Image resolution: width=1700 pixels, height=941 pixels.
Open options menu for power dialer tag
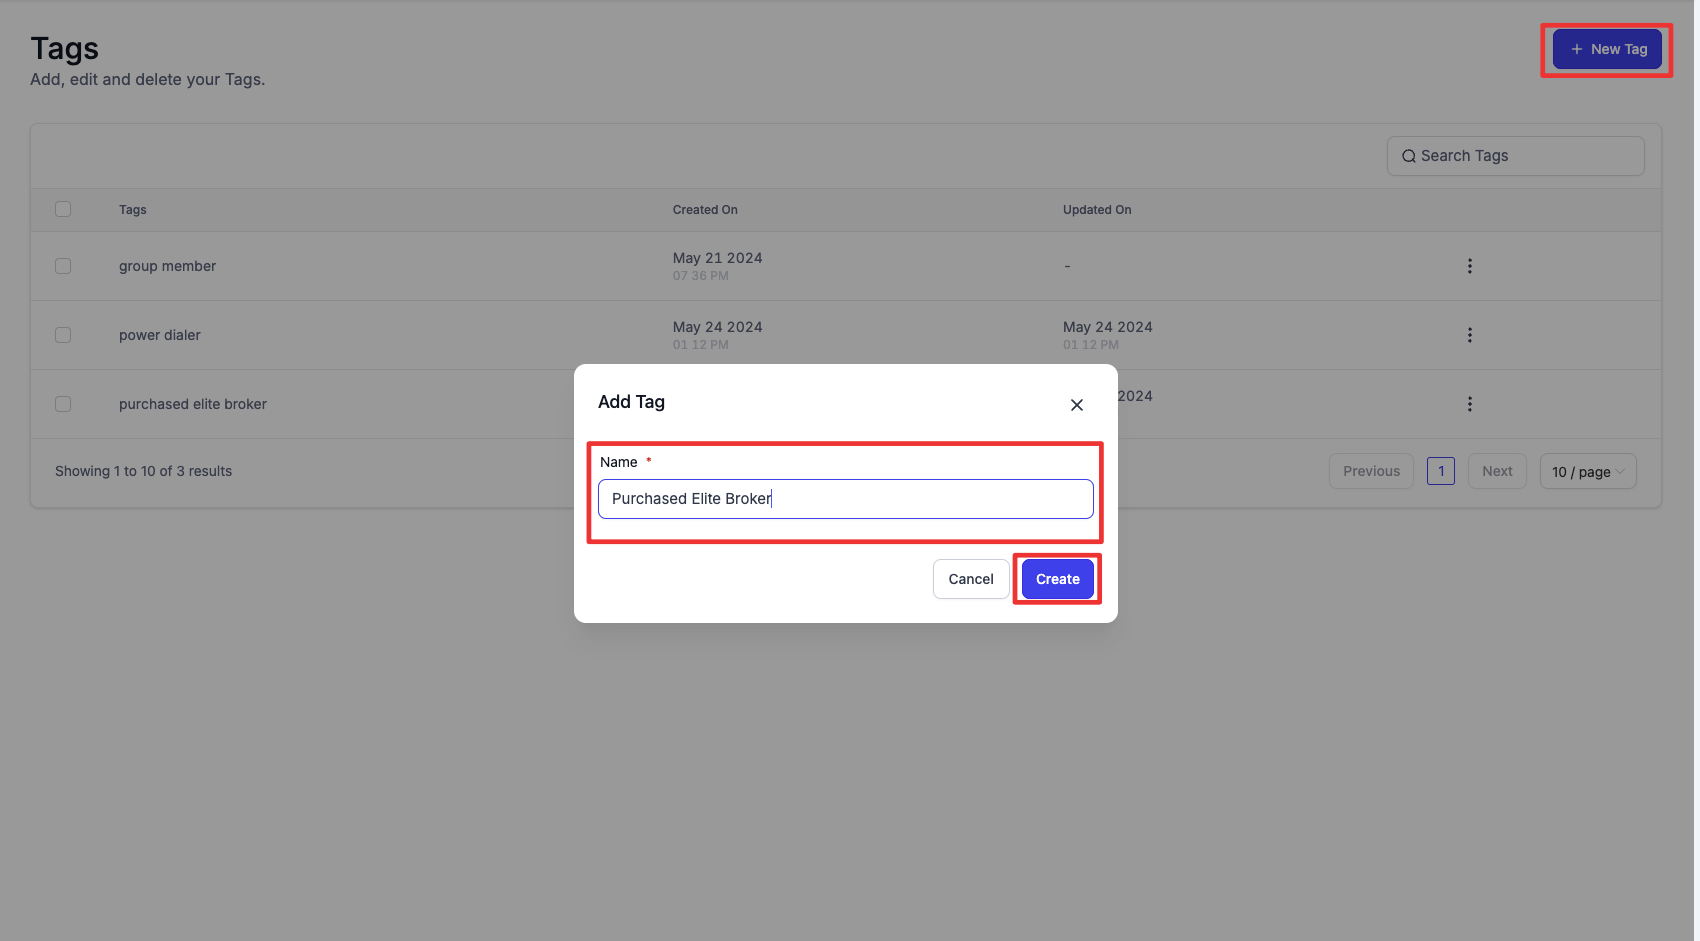(1469, 335)
